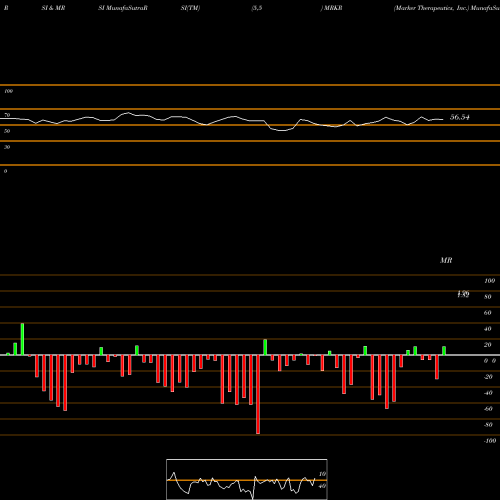Click the '60' label on the MR axis
Screen dimensions: 500x500
(x=488, y=313)
